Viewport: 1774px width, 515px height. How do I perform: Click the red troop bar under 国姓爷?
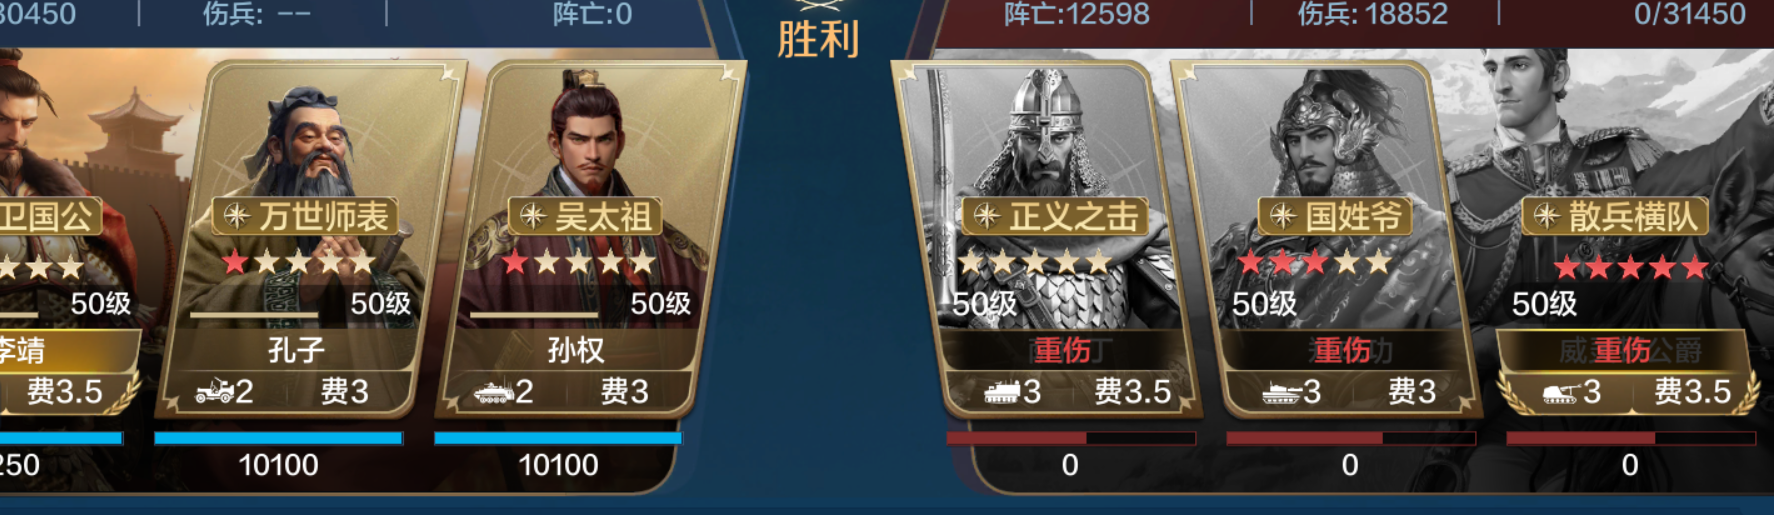pyautogui.click(x=1351, y=438)
